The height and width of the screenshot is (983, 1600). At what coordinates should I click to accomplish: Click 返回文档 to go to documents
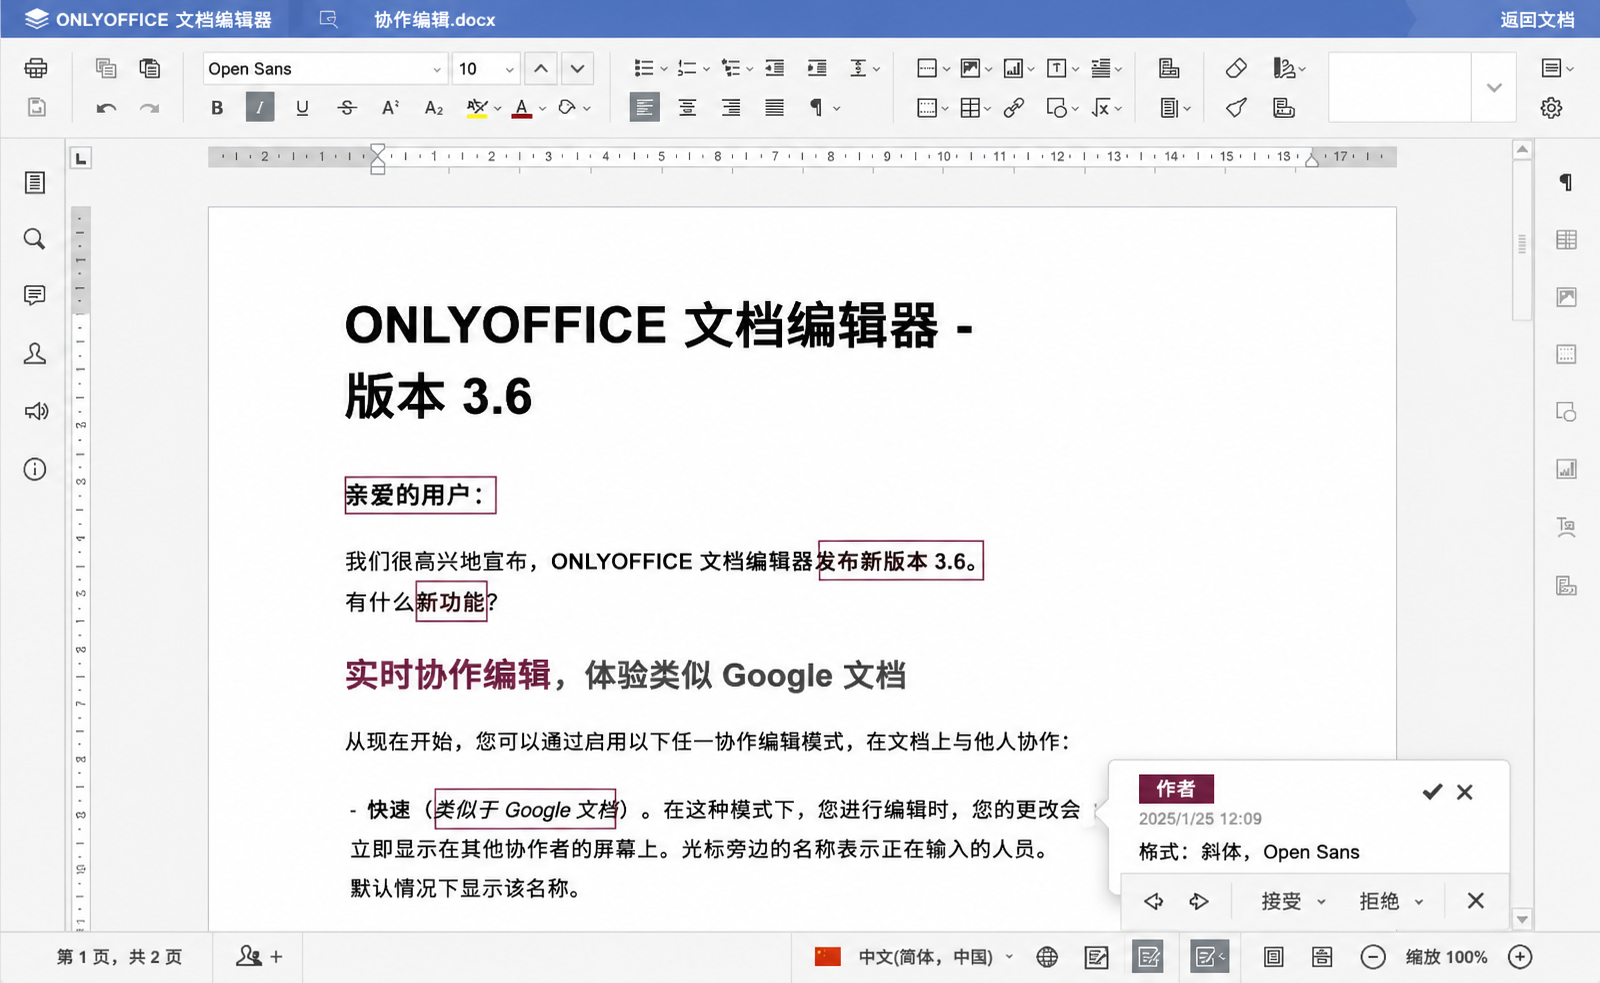pos(1537,20)
